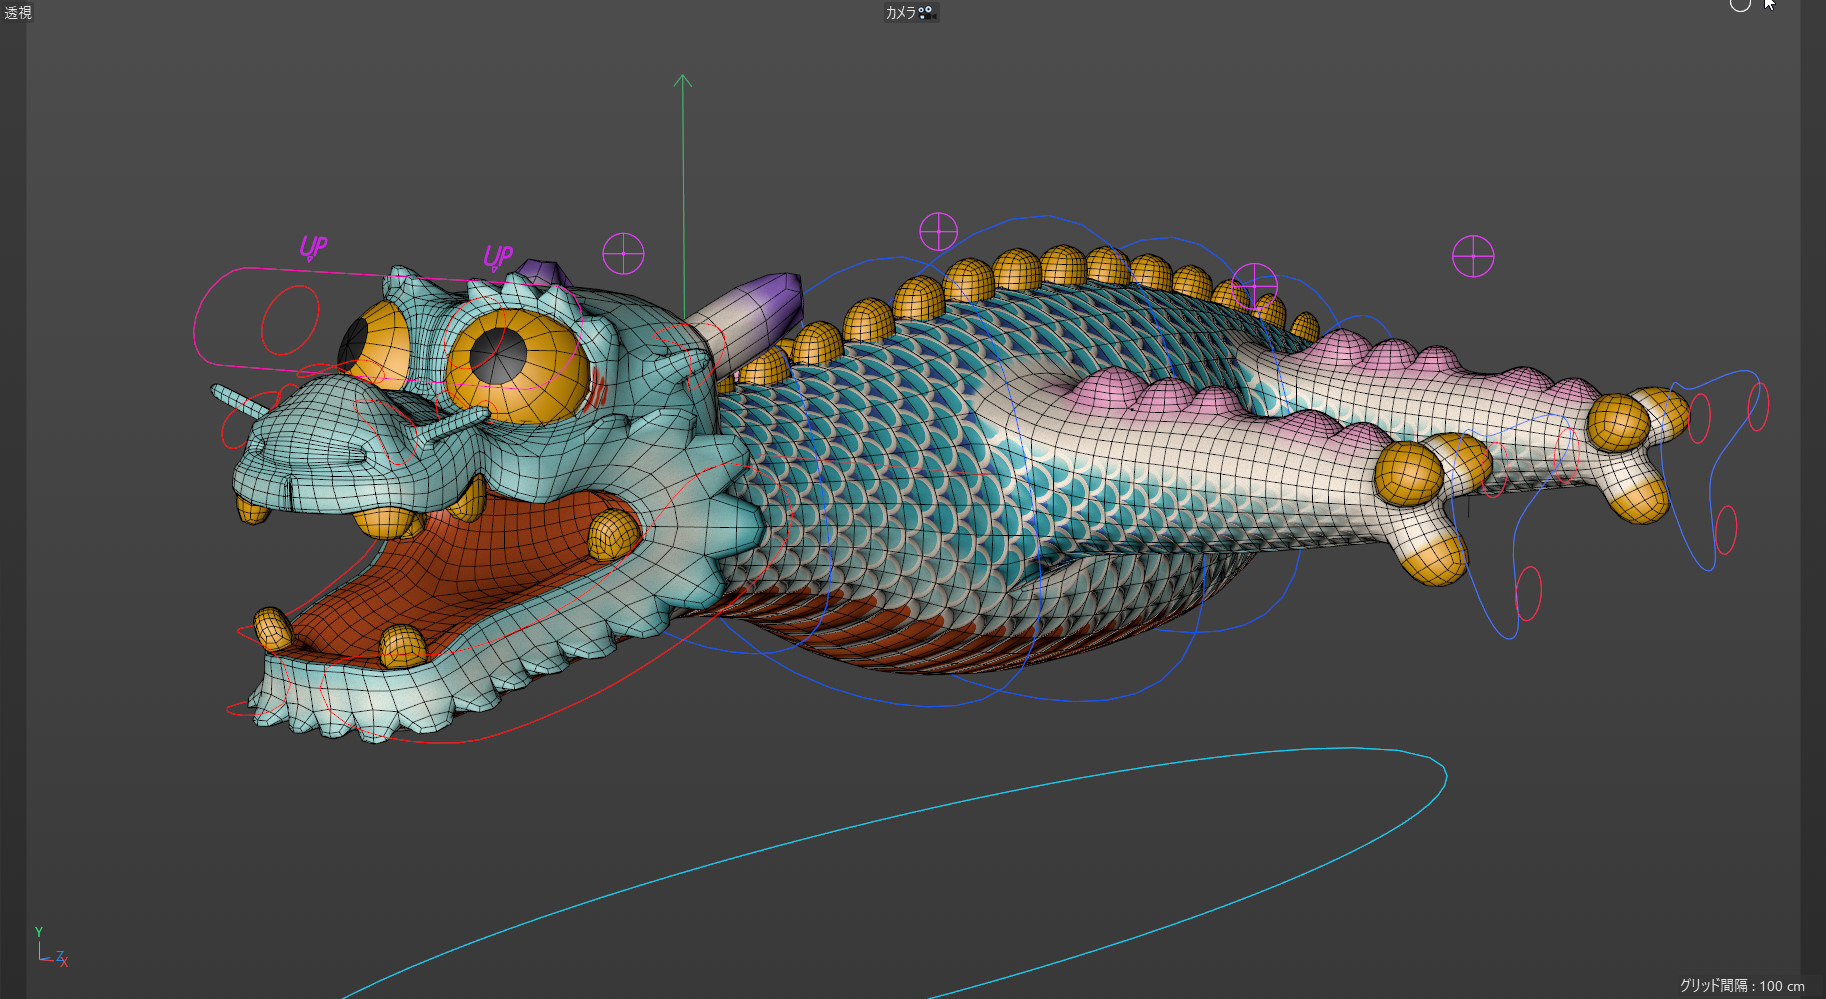Click the green Y-axis arrow tip
The height and width of the screenshot is (999, 1826).
click(683, 78)
